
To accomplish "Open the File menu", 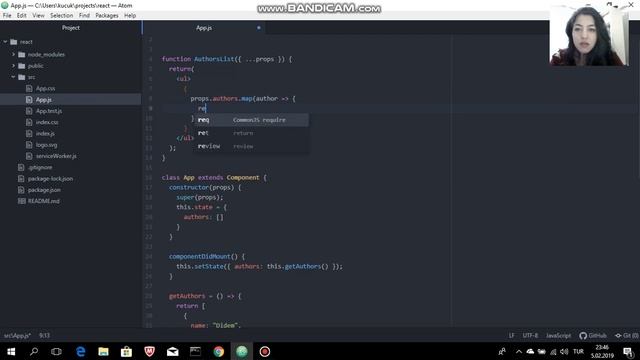I will click(7, 16).
